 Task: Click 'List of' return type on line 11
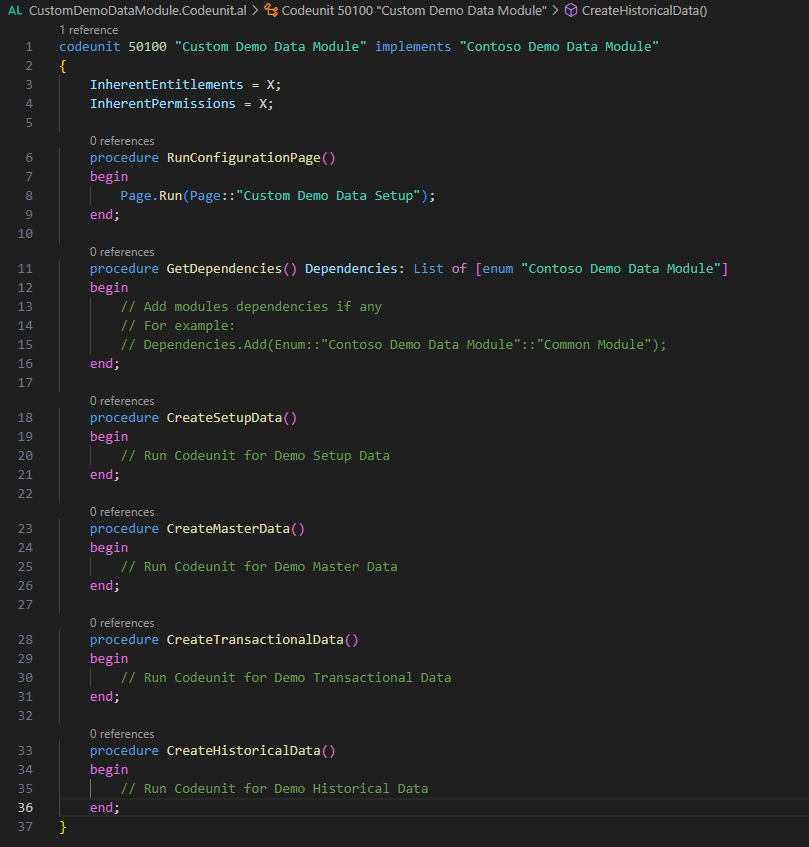click(x=440, y=268)
